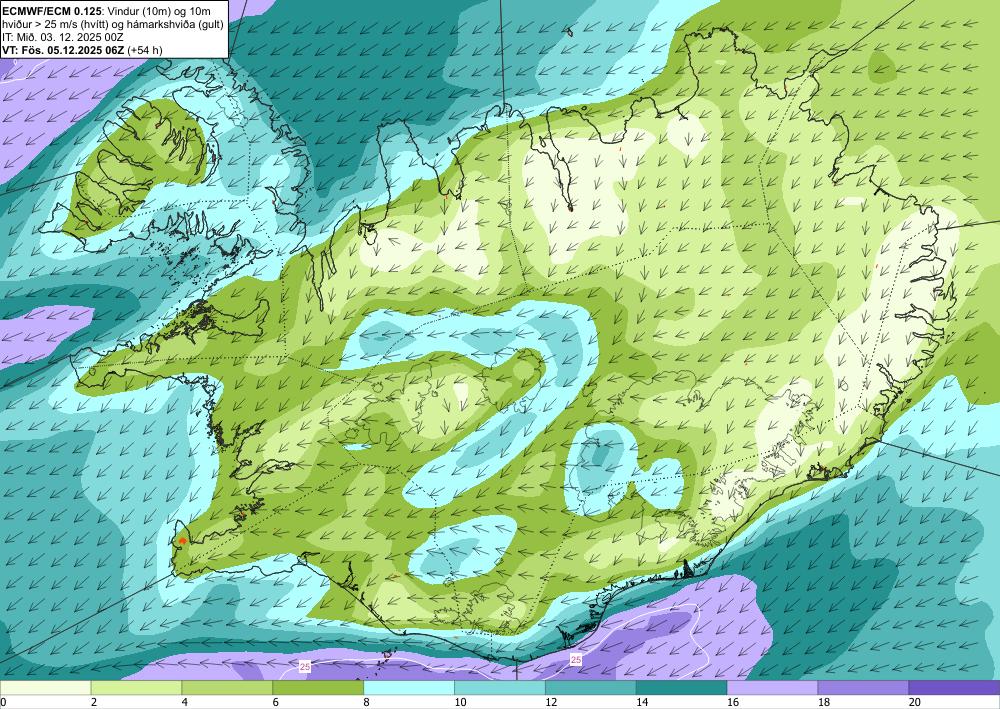Click the '8' label on the wind scale

(367, 702)
